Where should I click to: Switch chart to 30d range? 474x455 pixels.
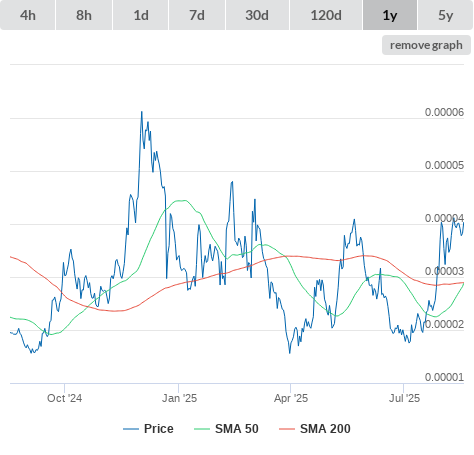(x=257, y=15)
